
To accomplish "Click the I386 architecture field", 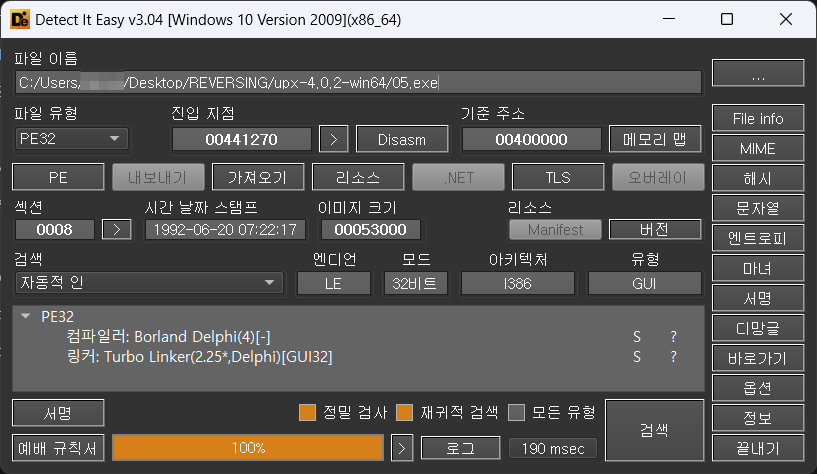I will (x=517, y=284).
